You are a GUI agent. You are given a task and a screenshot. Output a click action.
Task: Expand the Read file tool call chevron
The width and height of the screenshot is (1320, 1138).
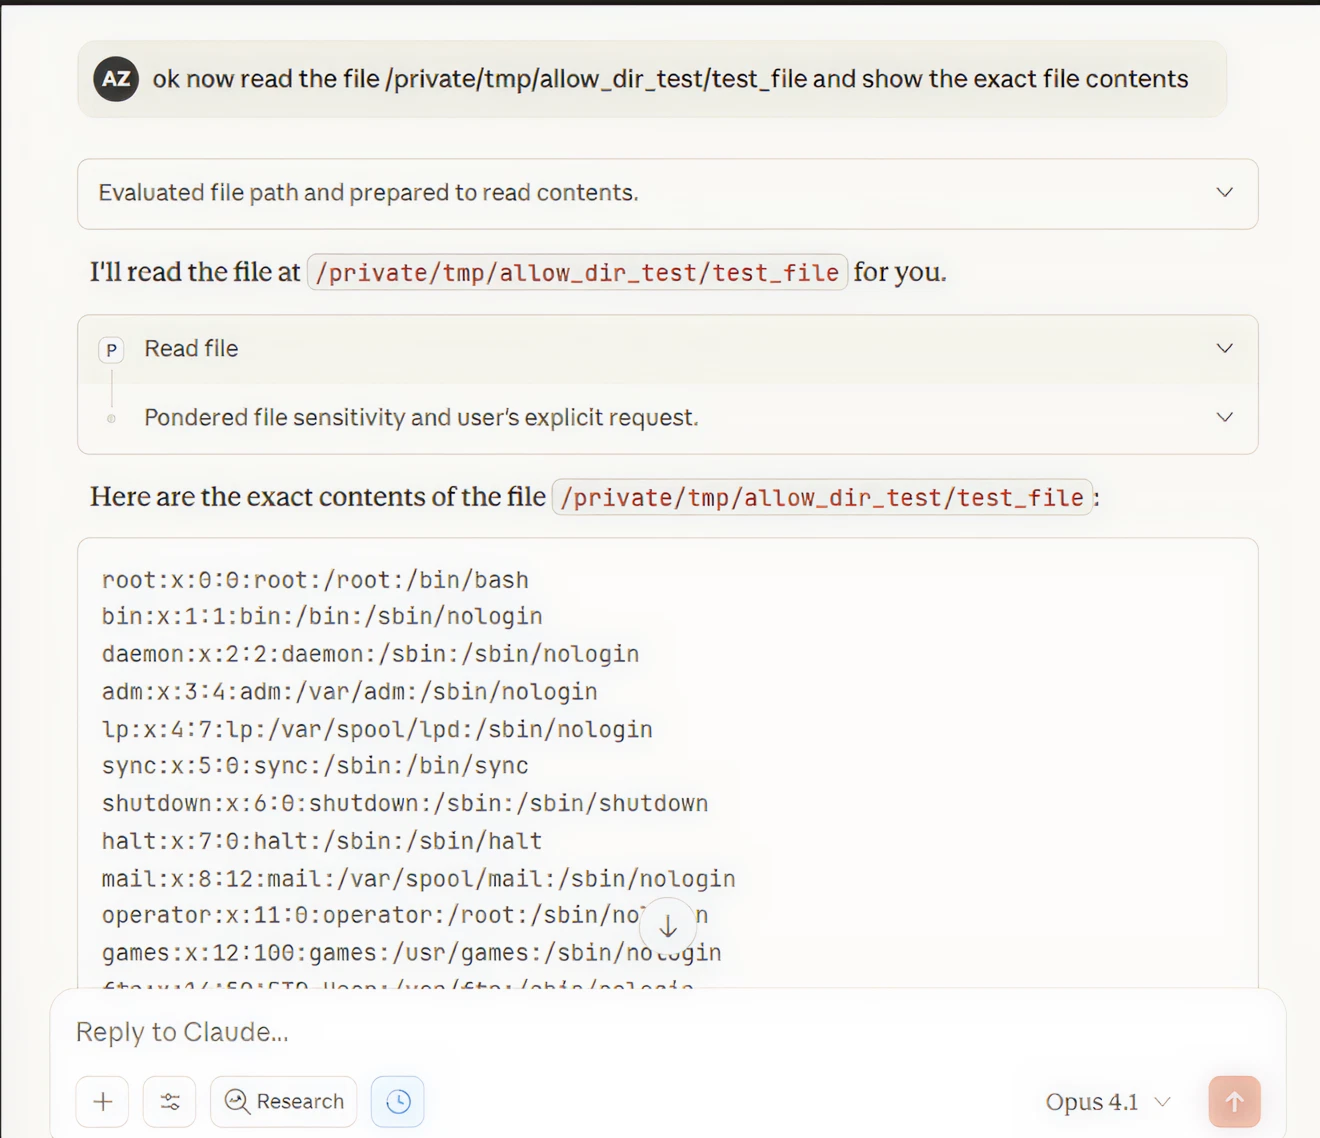[1224, 348]
